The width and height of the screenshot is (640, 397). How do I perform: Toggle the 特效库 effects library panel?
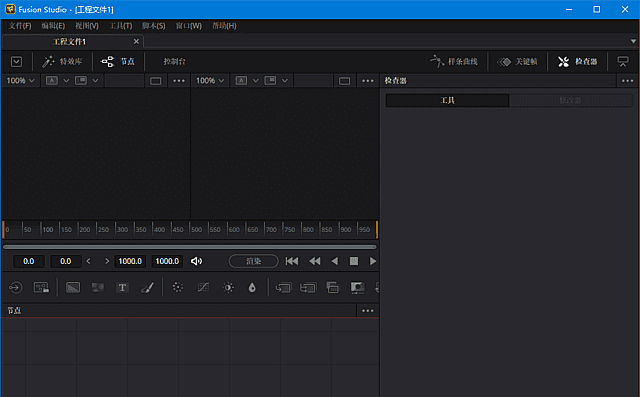[x=62, y=62]
